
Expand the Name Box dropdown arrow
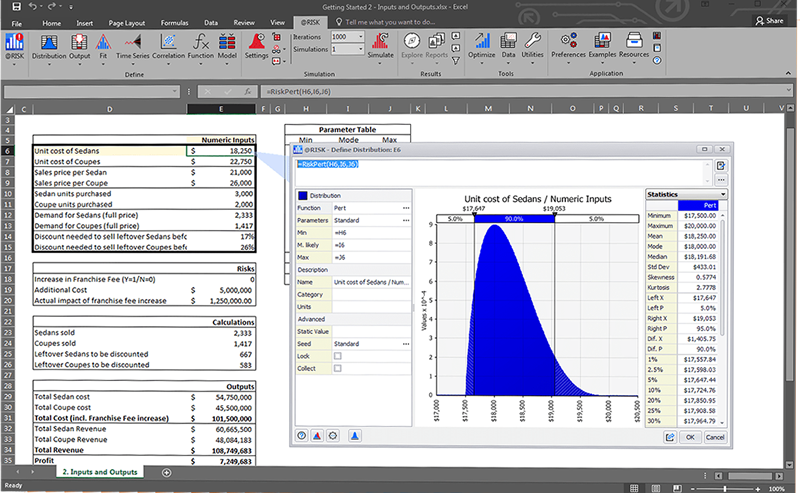pyautogui.click(x=174, y=91)
